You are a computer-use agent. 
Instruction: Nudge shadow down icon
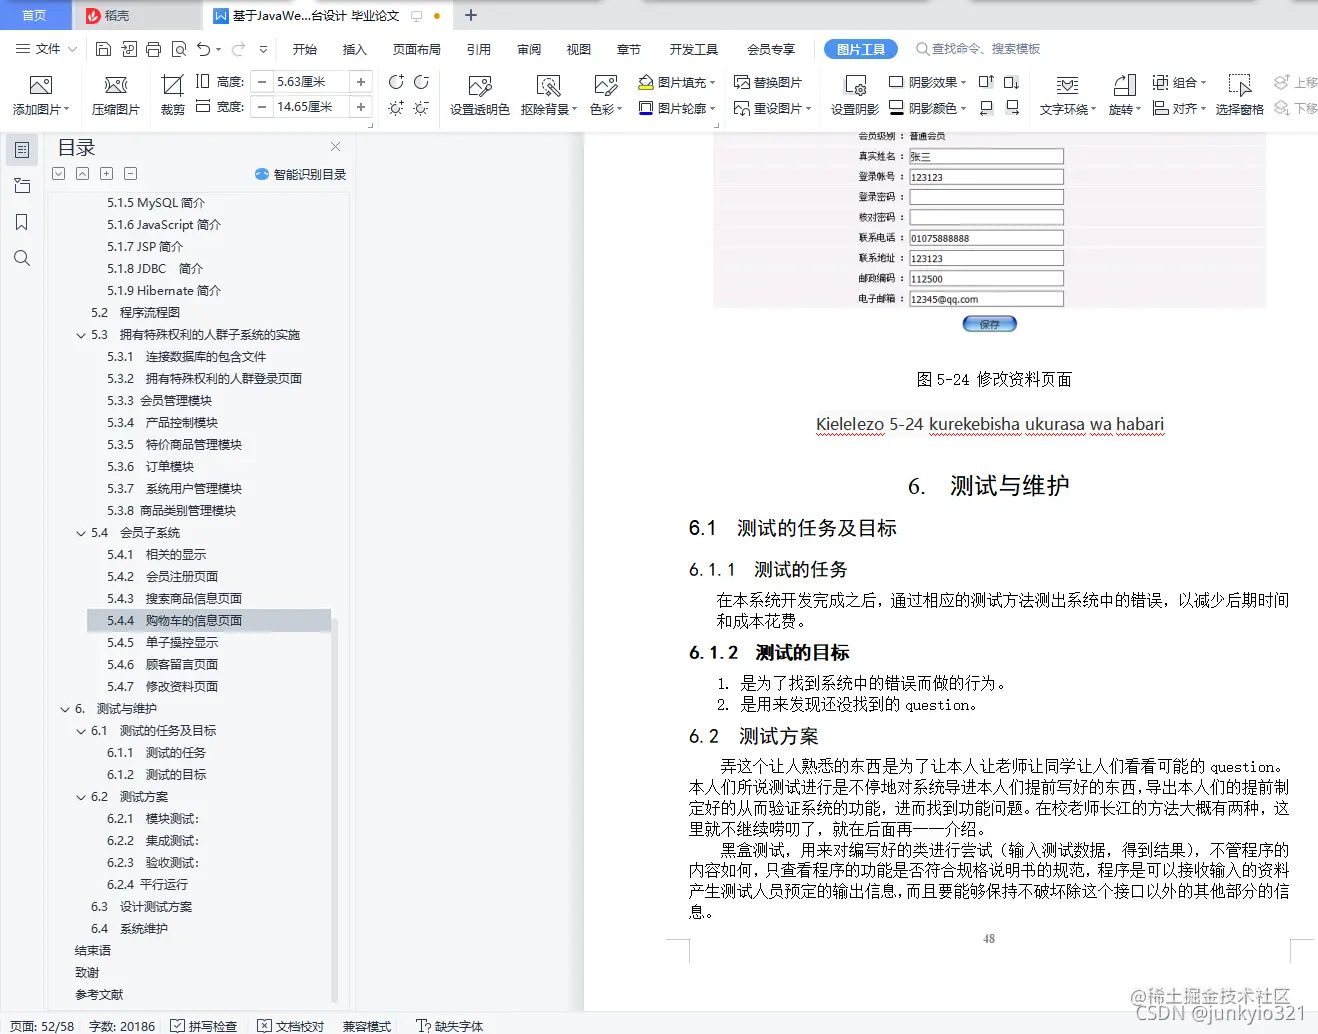point(1012,82)
